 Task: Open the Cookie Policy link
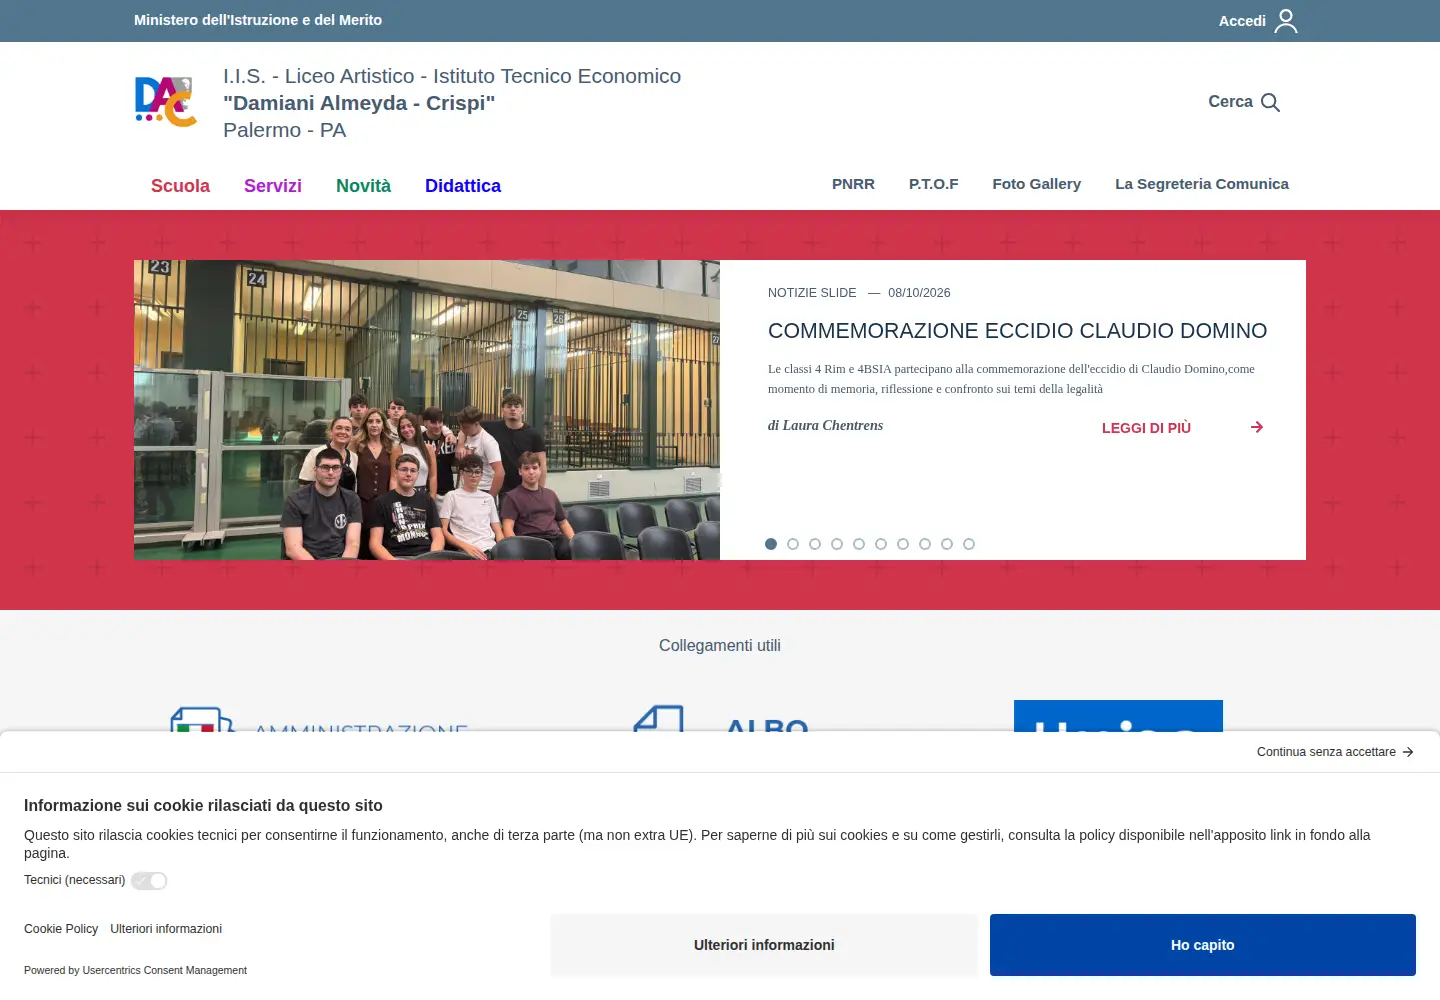click(x=61, y=929)
